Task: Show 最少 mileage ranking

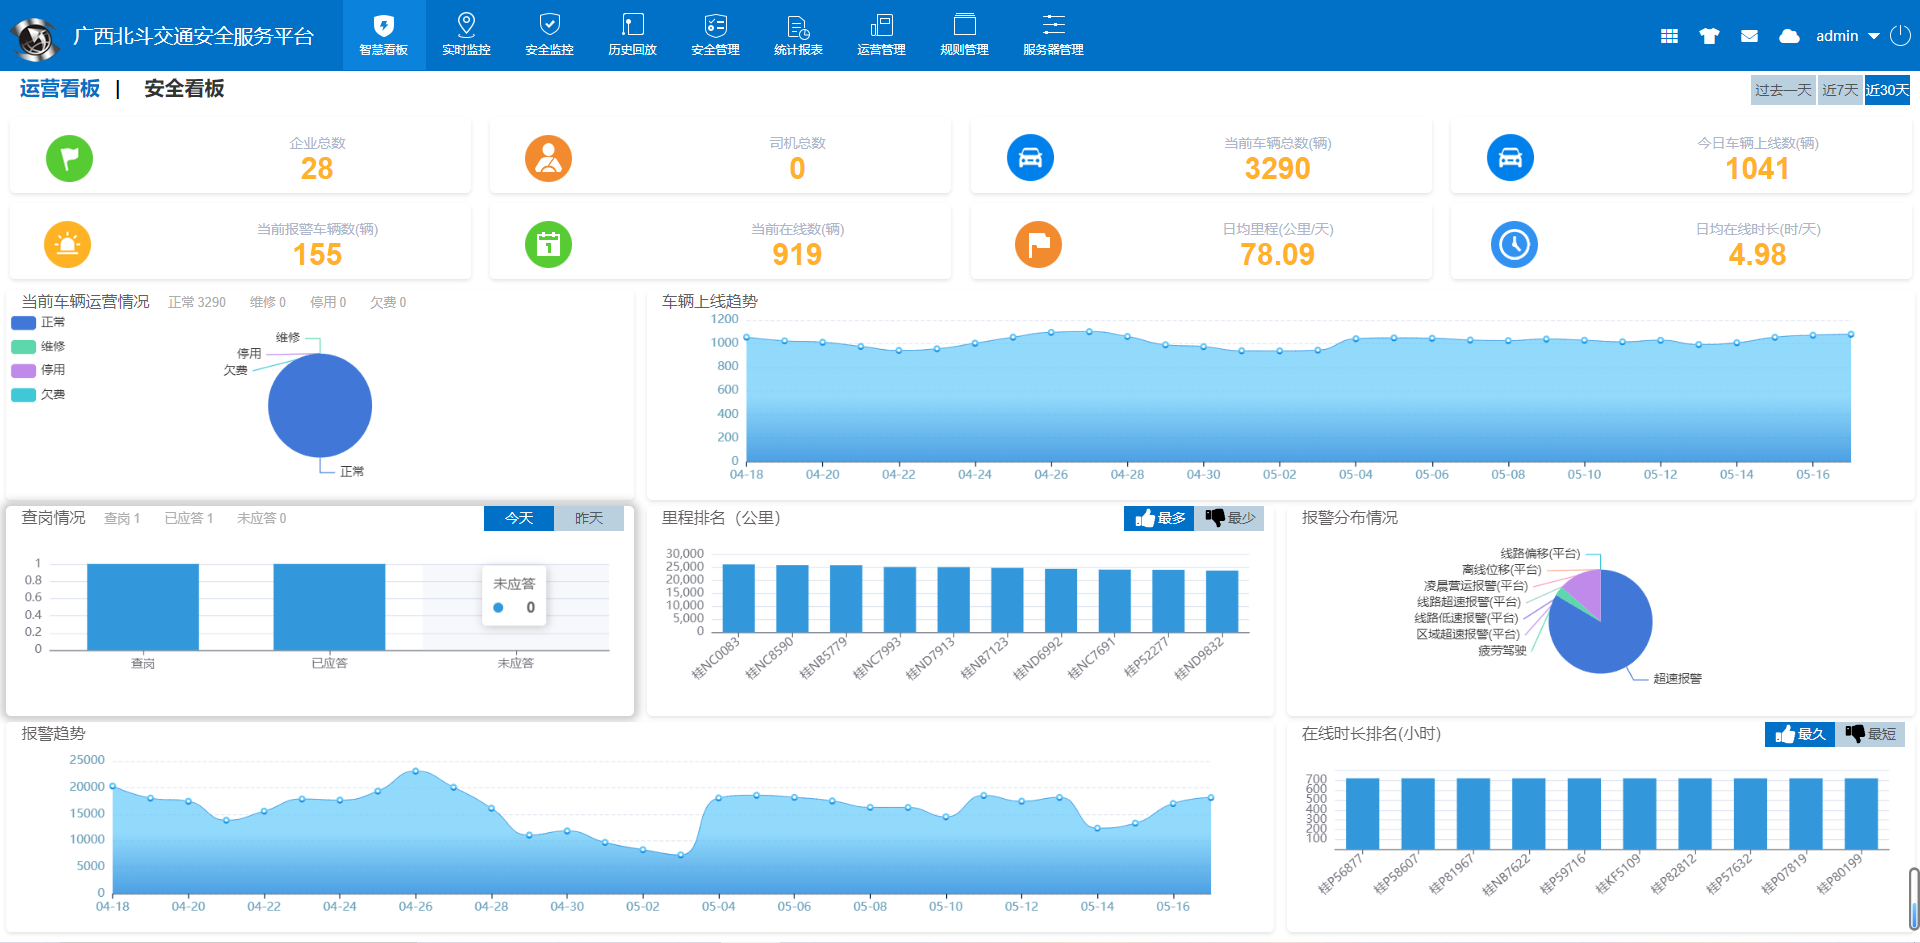Action: 1229,518
